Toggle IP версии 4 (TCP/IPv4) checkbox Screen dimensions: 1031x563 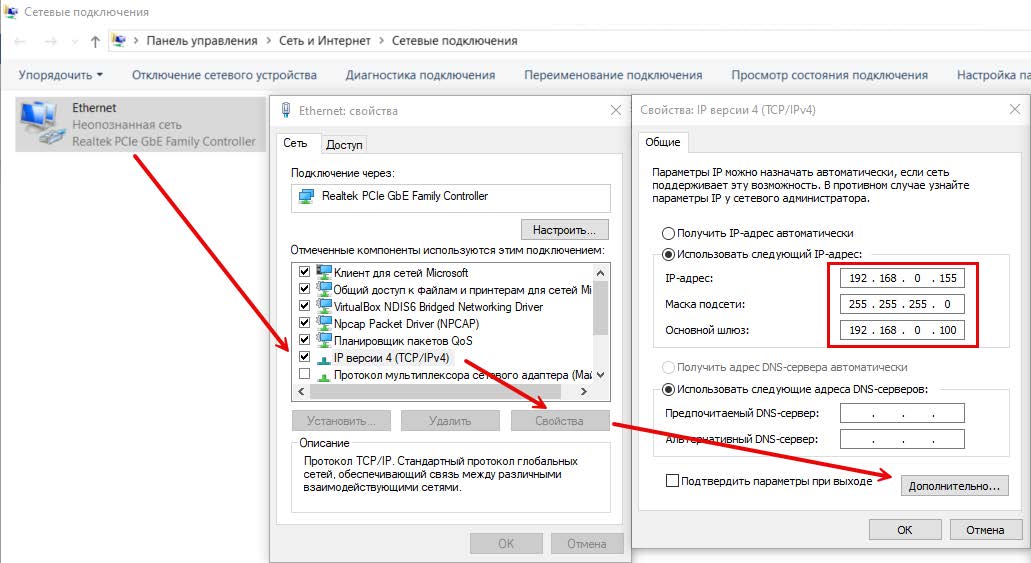pos(304,357)
